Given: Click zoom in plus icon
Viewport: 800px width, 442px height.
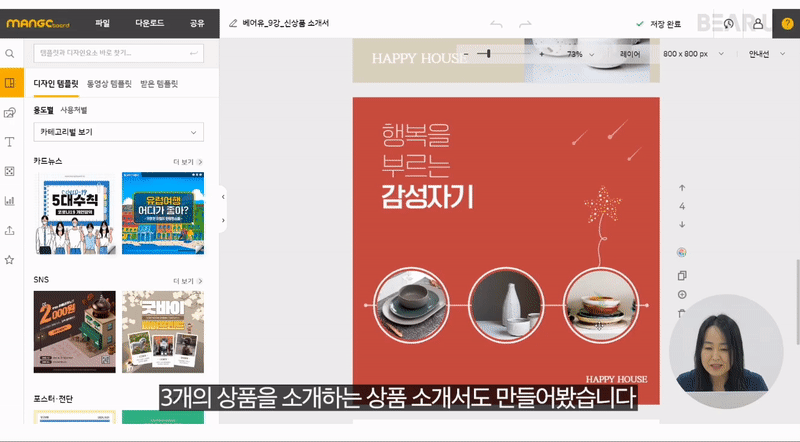Looking at the screenshot, I should [x=541, y=54].
